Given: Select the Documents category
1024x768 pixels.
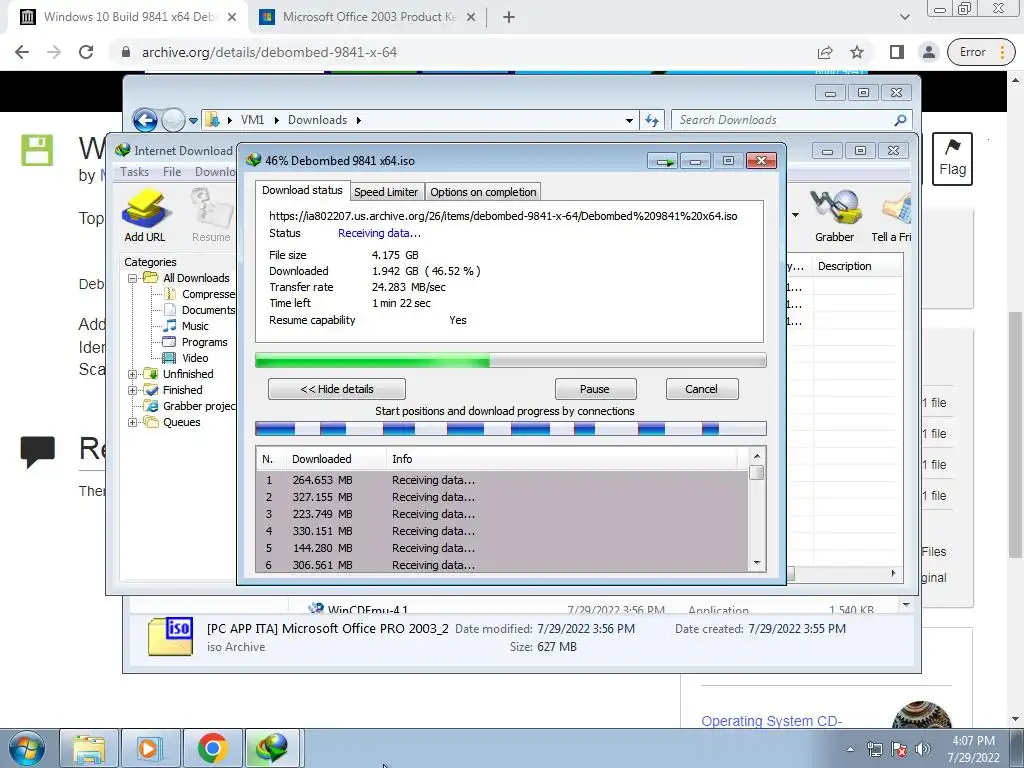Looking at the screenshot, I should coord(208,310).
